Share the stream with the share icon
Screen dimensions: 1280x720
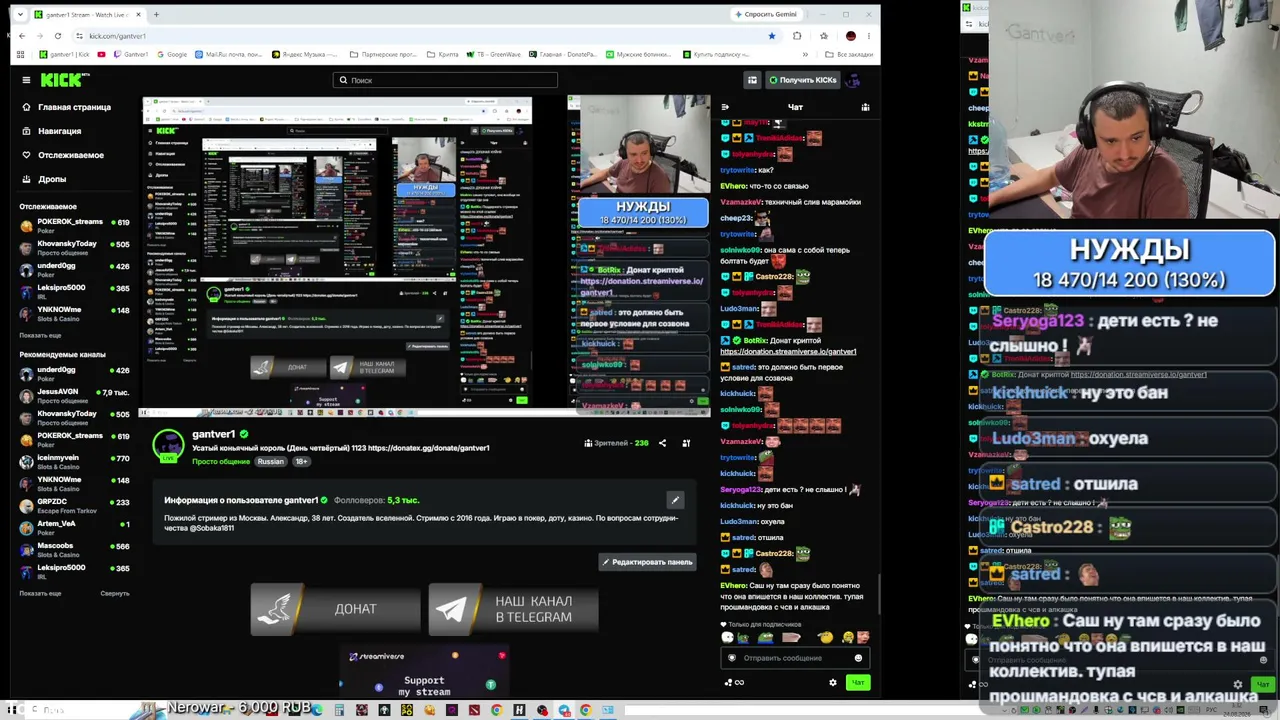662,443
